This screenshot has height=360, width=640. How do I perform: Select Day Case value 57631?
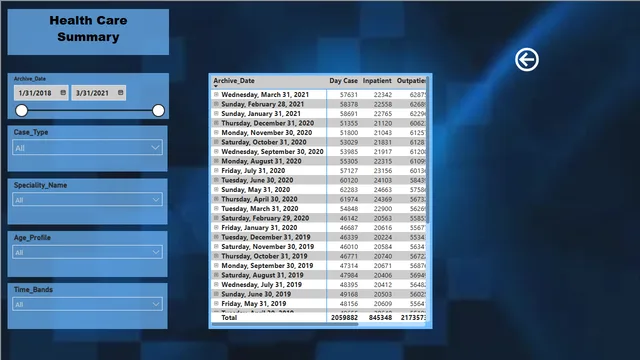(x=349, y=95)
